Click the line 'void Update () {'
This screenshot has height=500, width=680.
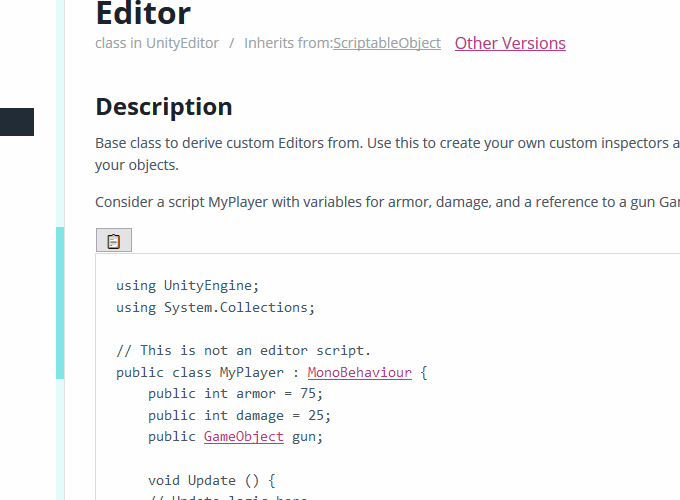point(212,480)
